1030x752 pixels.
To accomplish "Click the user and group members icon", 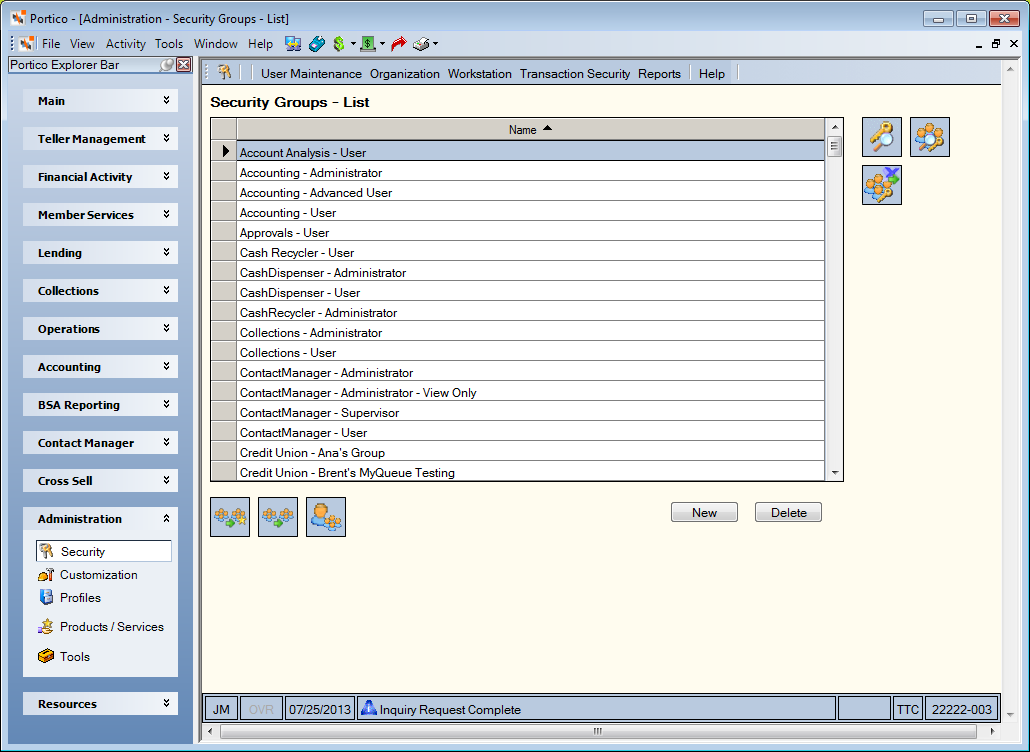I will pyautogui.click(x=326, y=517).
